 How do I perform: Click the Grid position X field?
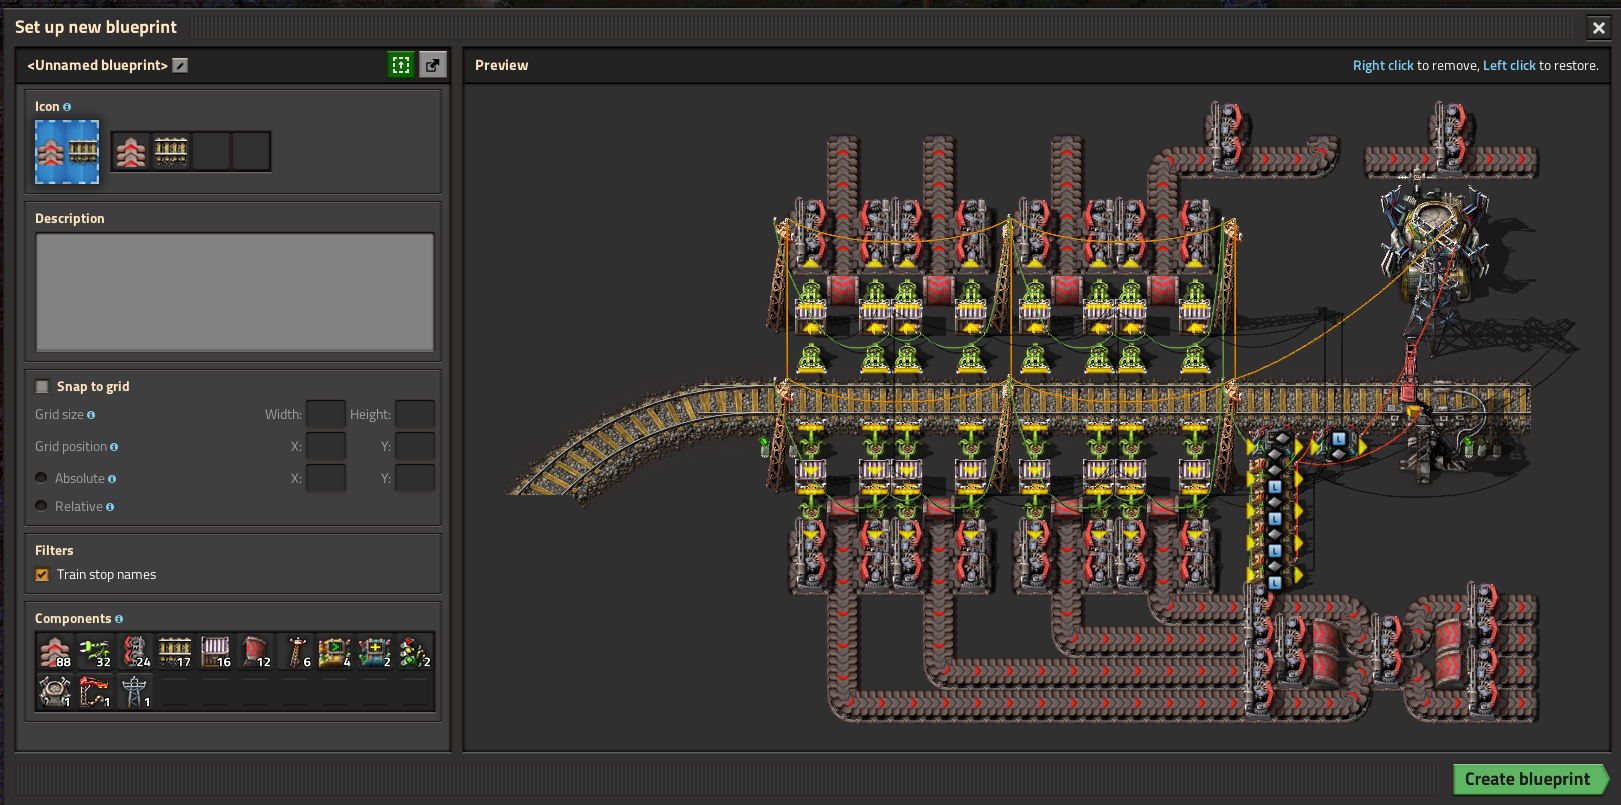tap(326, 446)
